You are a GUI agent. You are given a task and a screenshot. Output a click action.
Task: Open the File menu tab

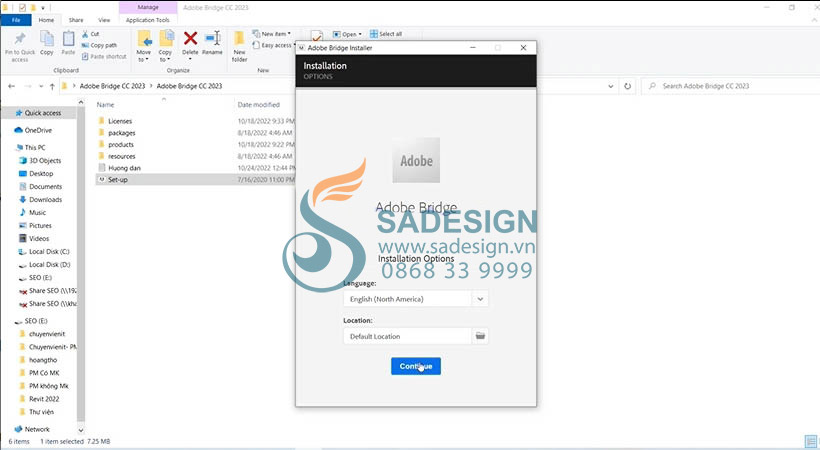point(16,20)
